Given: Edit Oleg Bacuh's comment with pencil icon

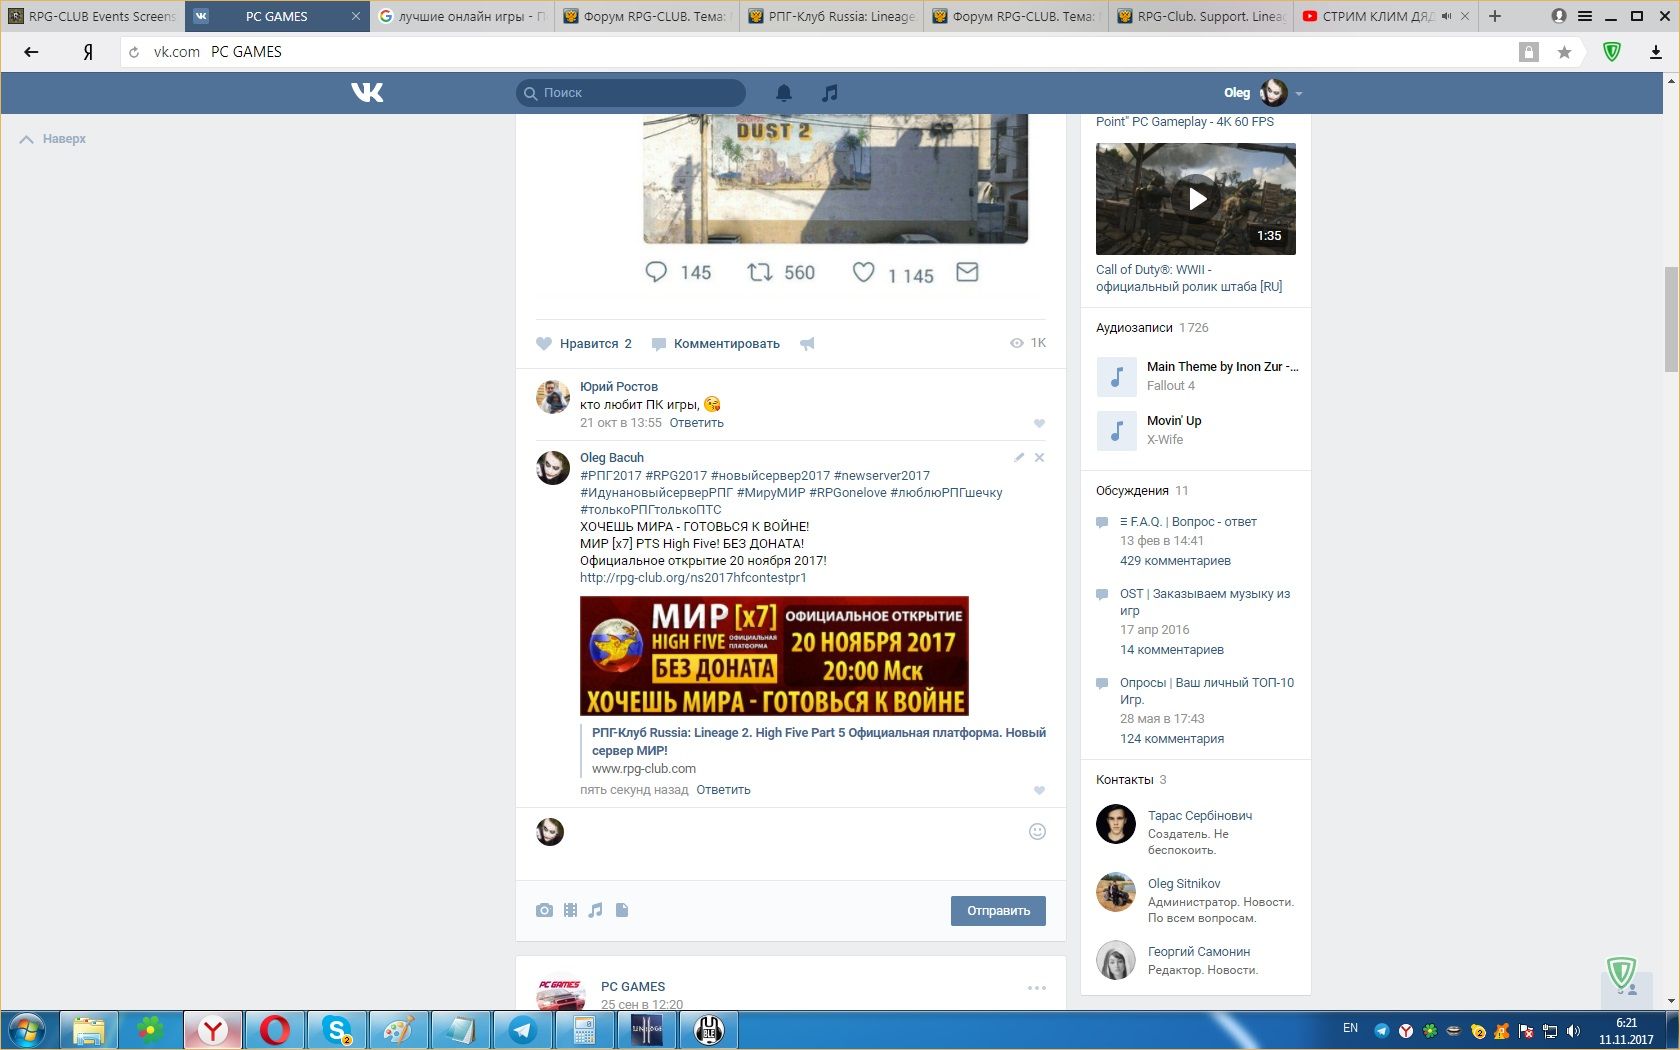Looking at the screenshot, I should (x=1019, y=457).
